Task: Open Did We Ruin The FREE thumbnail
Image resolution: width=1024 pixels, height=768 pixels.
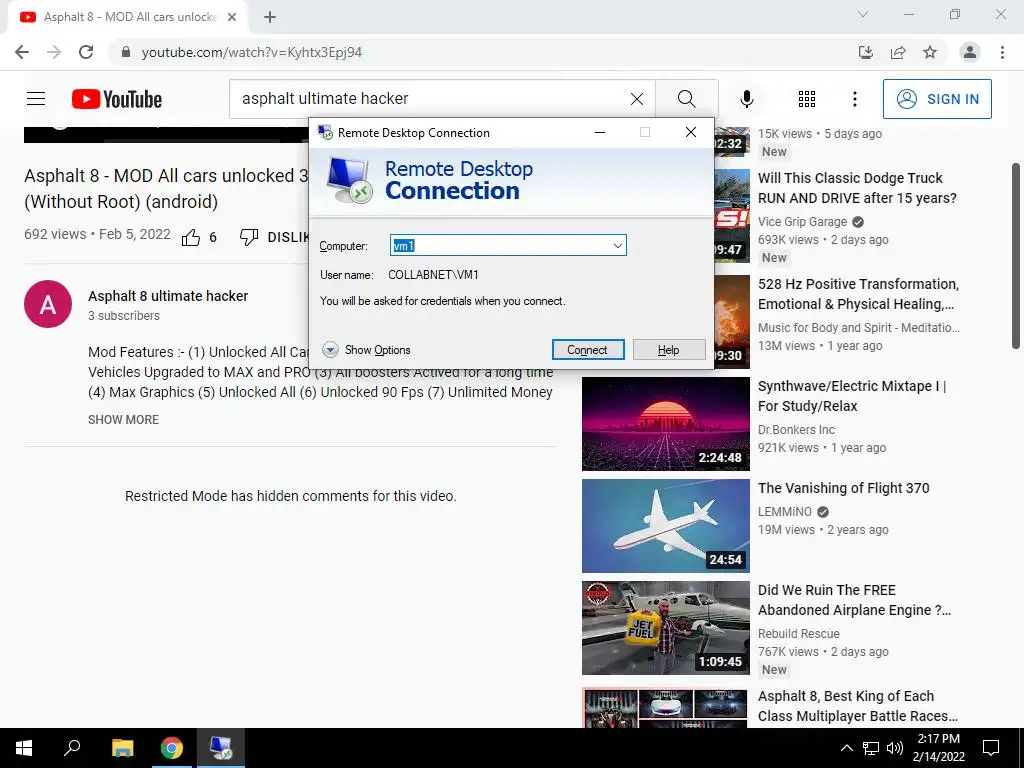Action: 665,628
